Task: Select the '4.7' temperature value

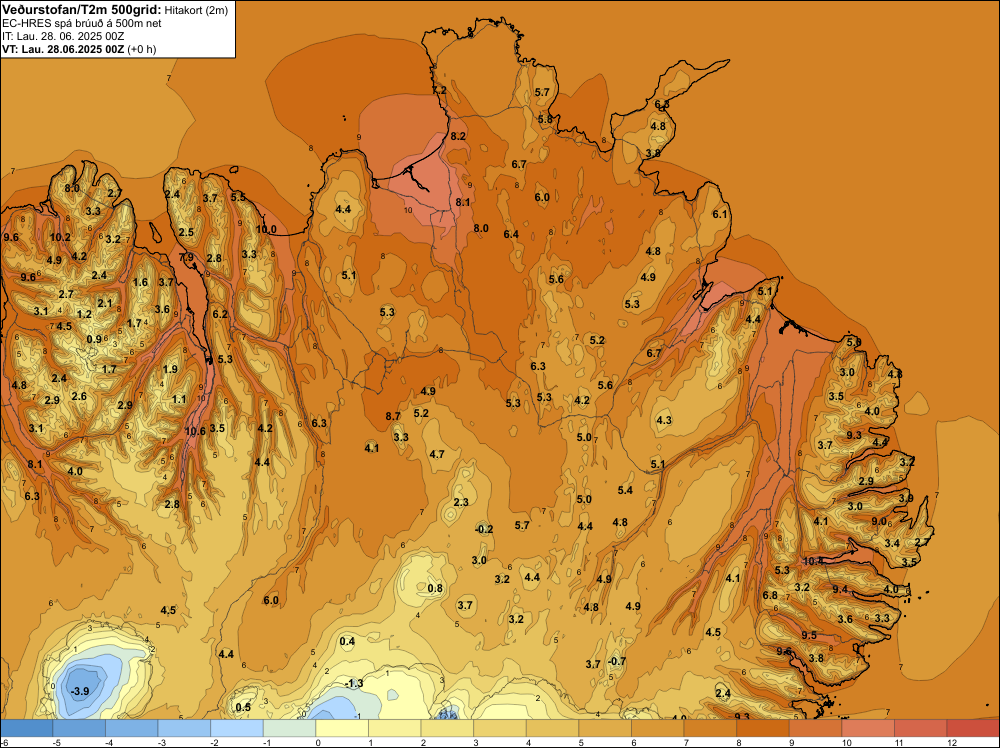Action: coord(436,454)
